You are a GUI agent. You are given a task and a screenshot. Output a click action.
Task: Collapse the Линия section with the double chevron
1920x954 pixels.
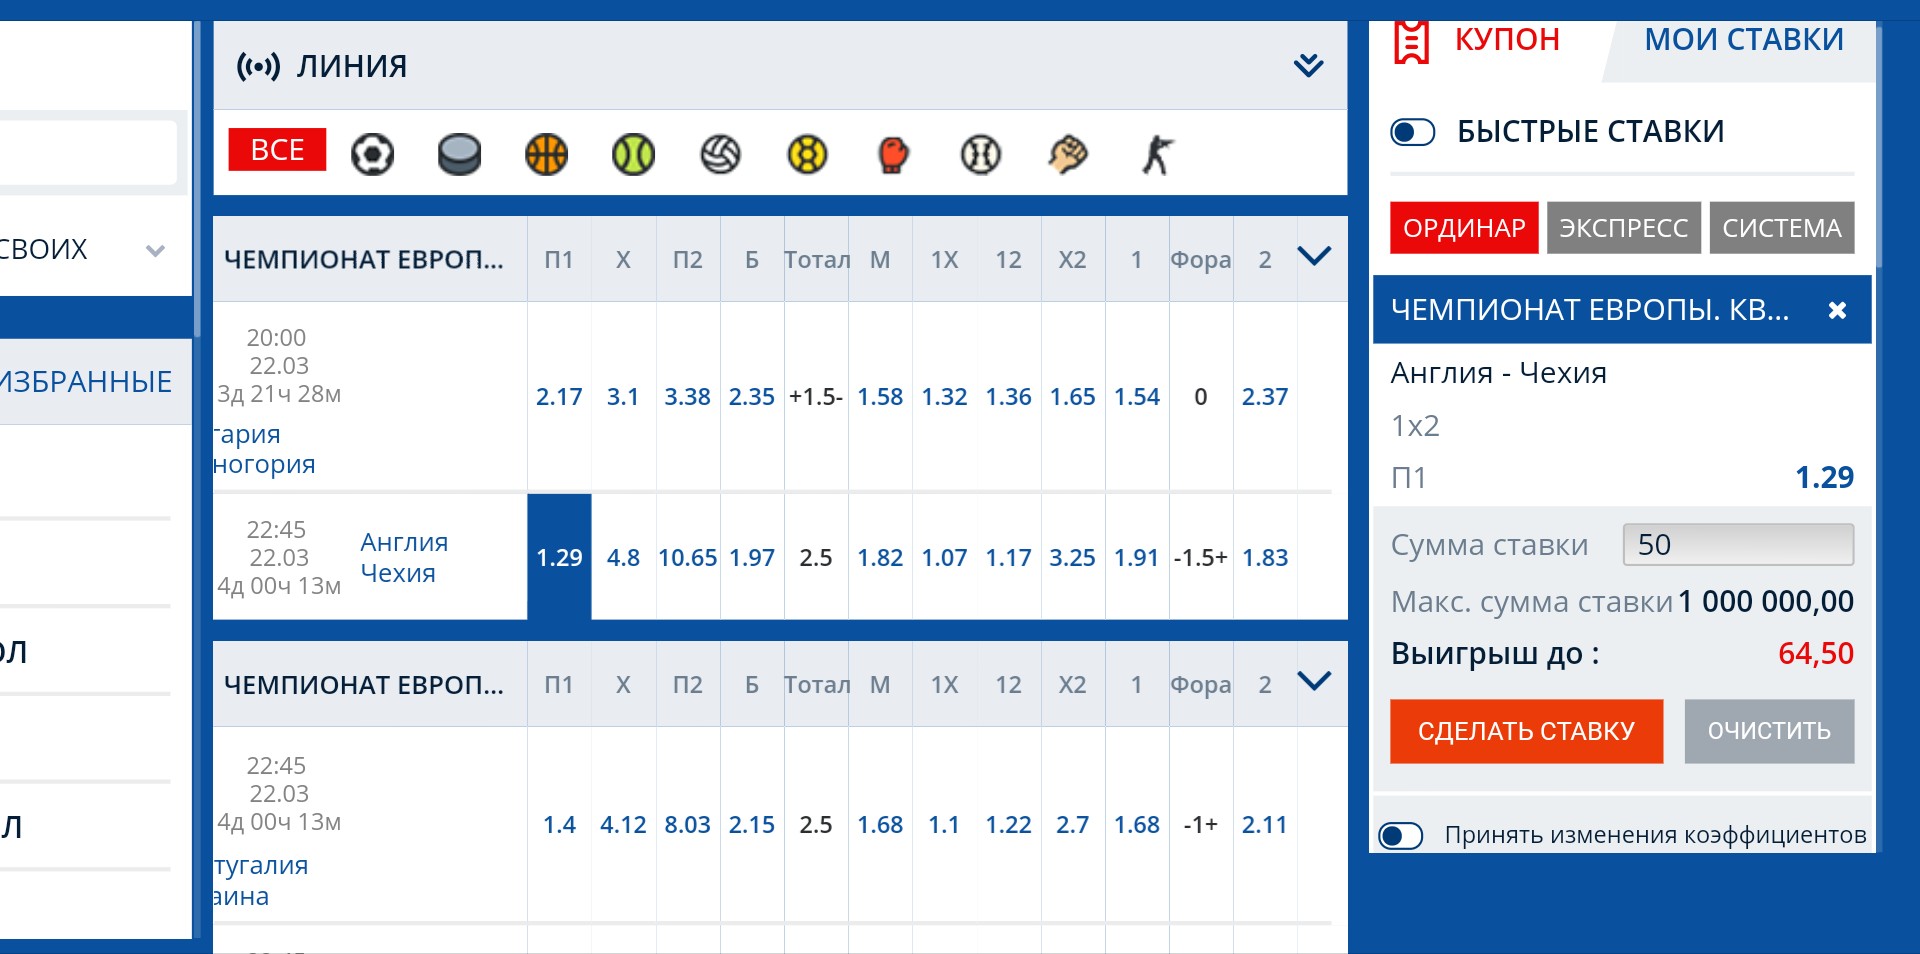click(1308, 66)
